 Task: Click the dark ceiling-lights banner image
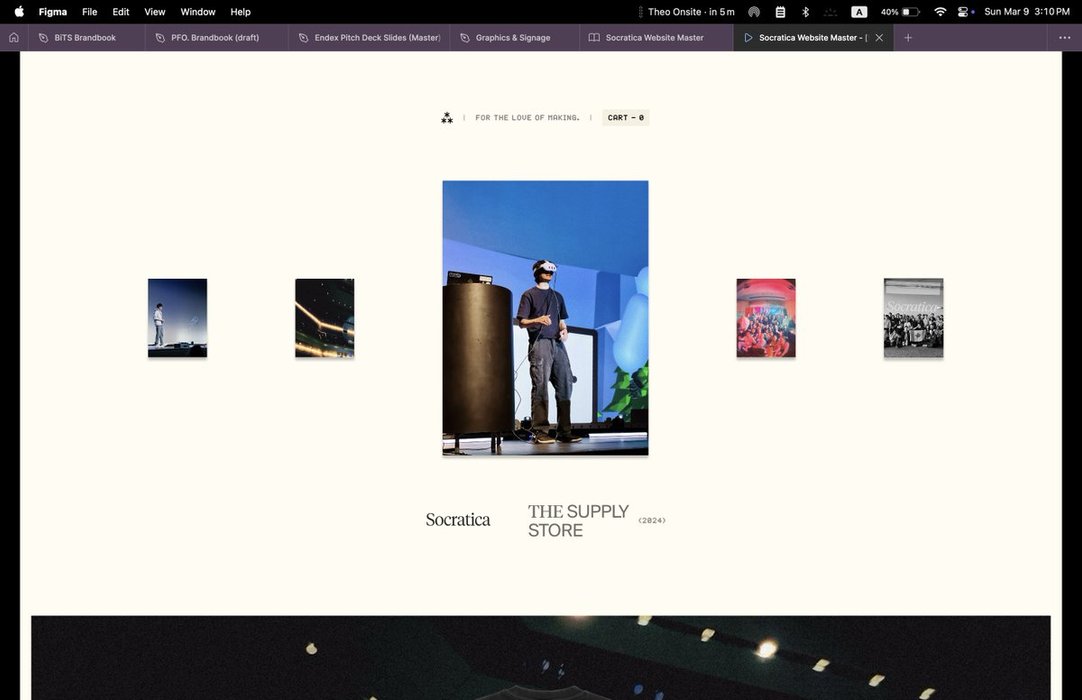[x=541, y=658]
